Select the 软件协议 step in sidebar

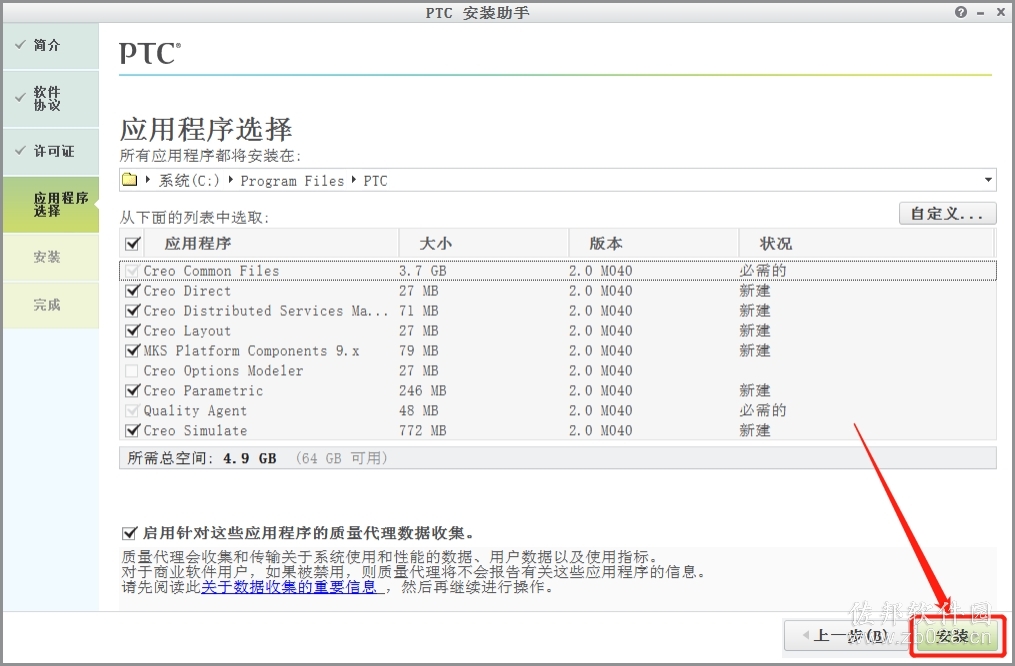(x=51, y=98)
